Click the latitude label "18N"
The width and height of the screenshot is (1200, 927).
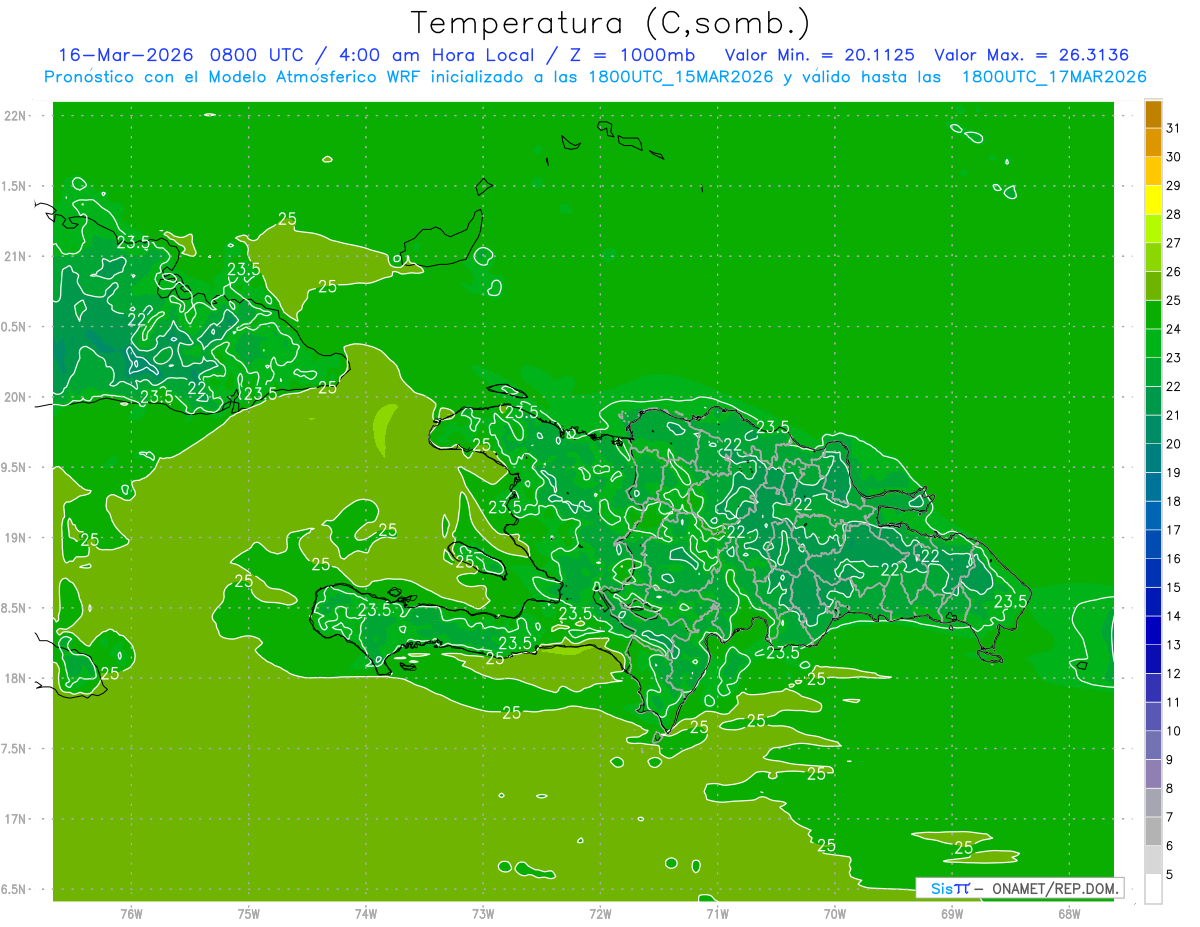[x=16, y=679]
